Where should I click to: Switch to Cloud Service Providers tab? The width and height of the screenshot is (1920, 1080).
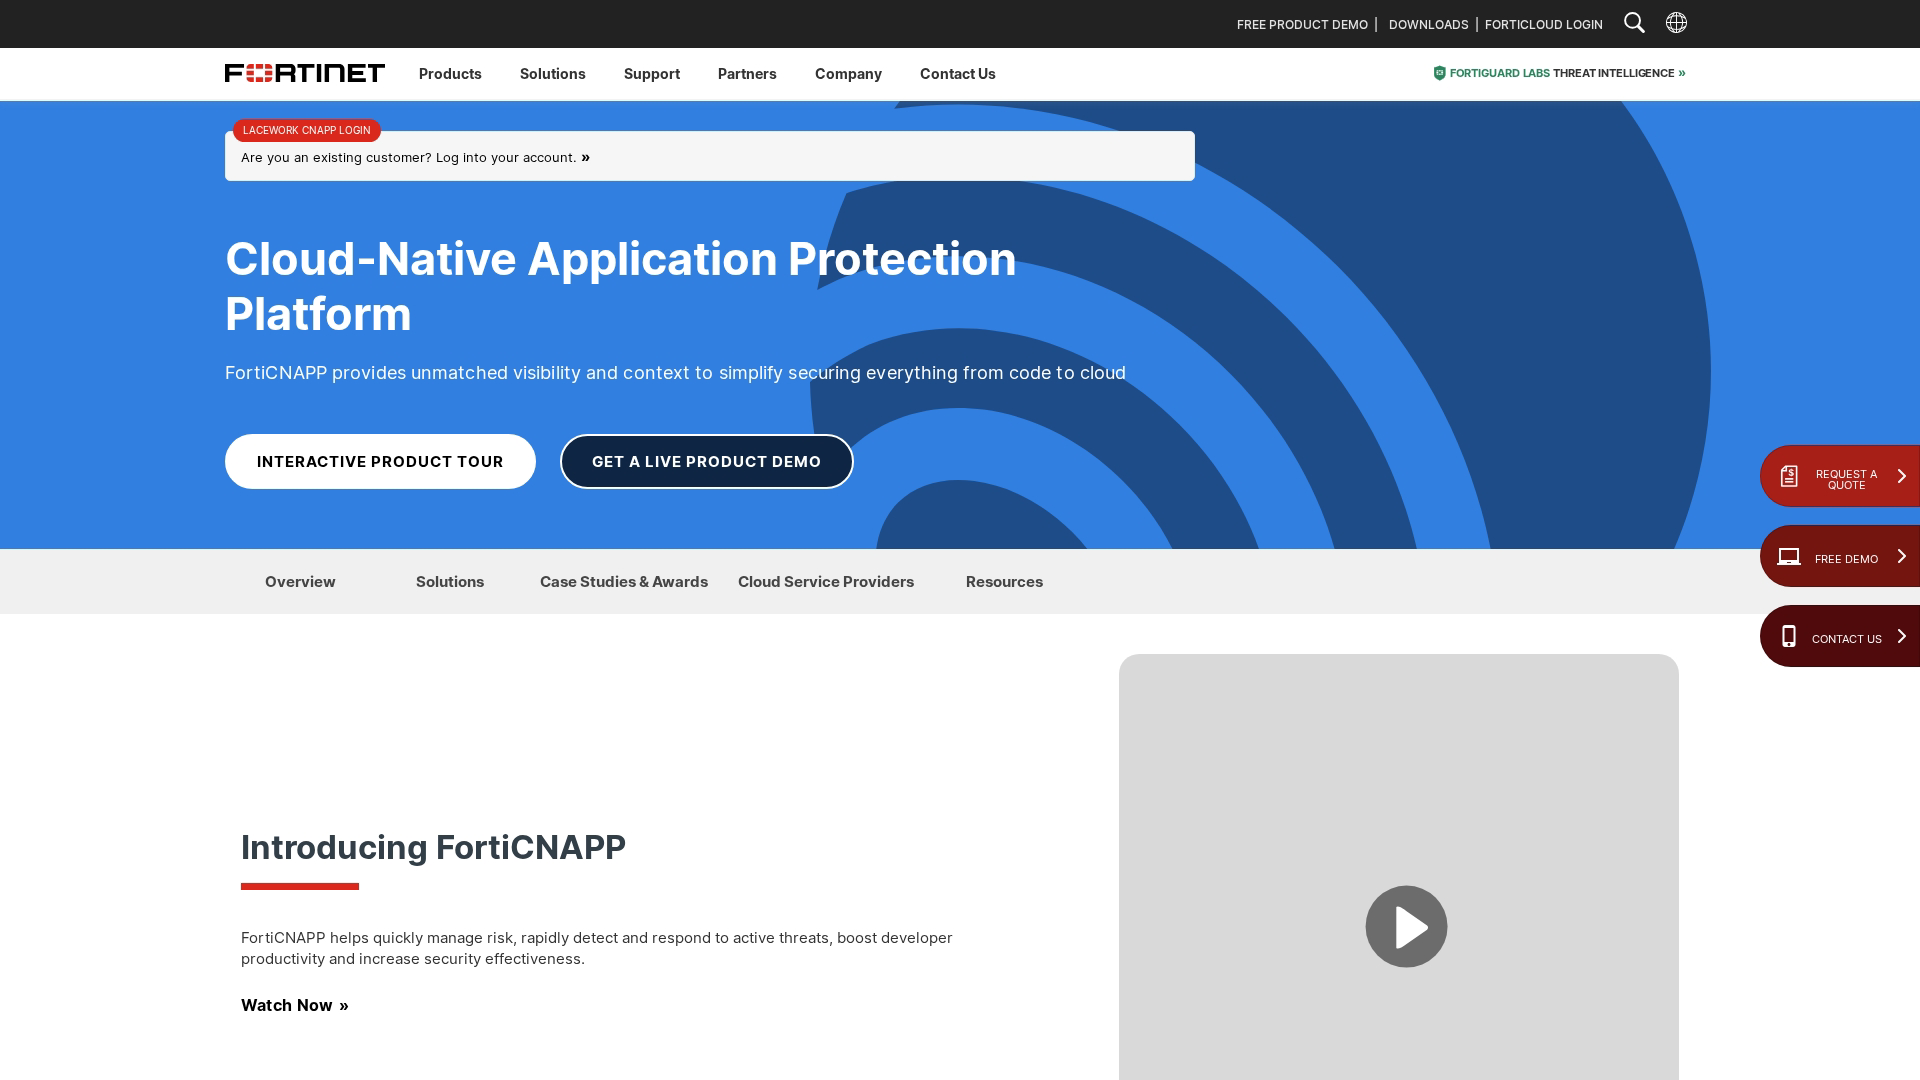click(x=826, y=582)
